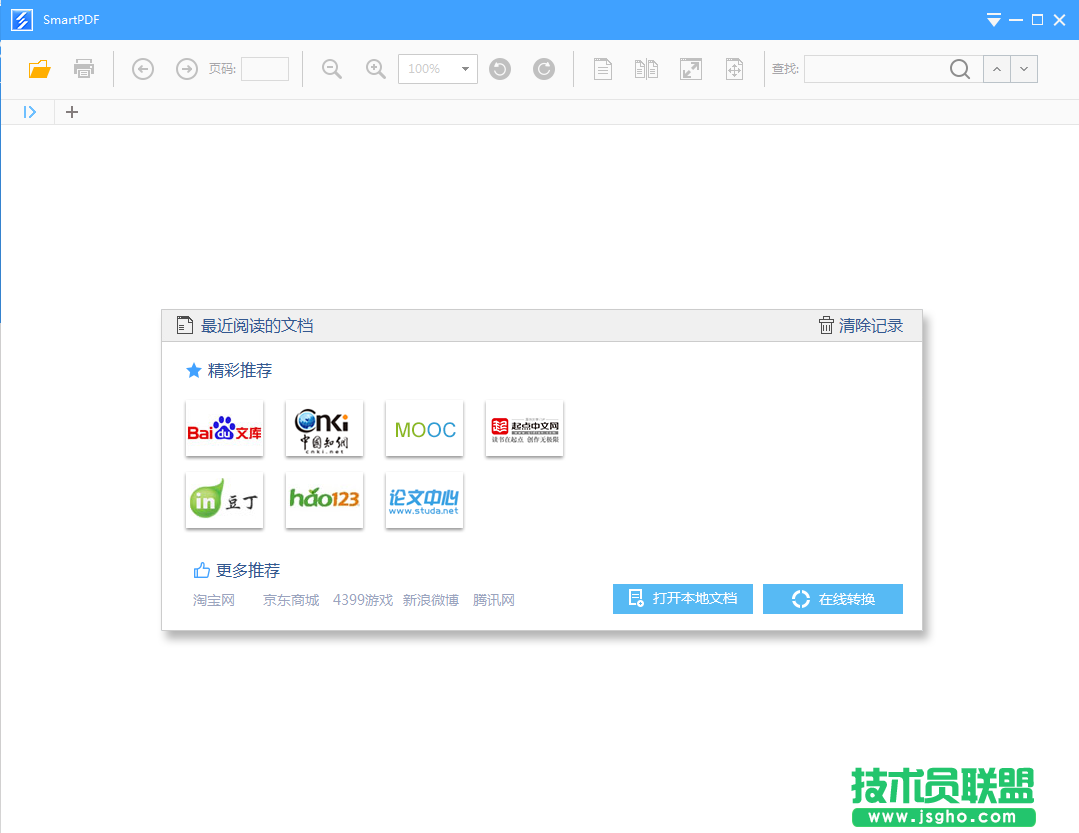Close the SmartPDF window
Viewport: 1079px width, 833px height.
pyautogui.click(x=1060, y=20)
